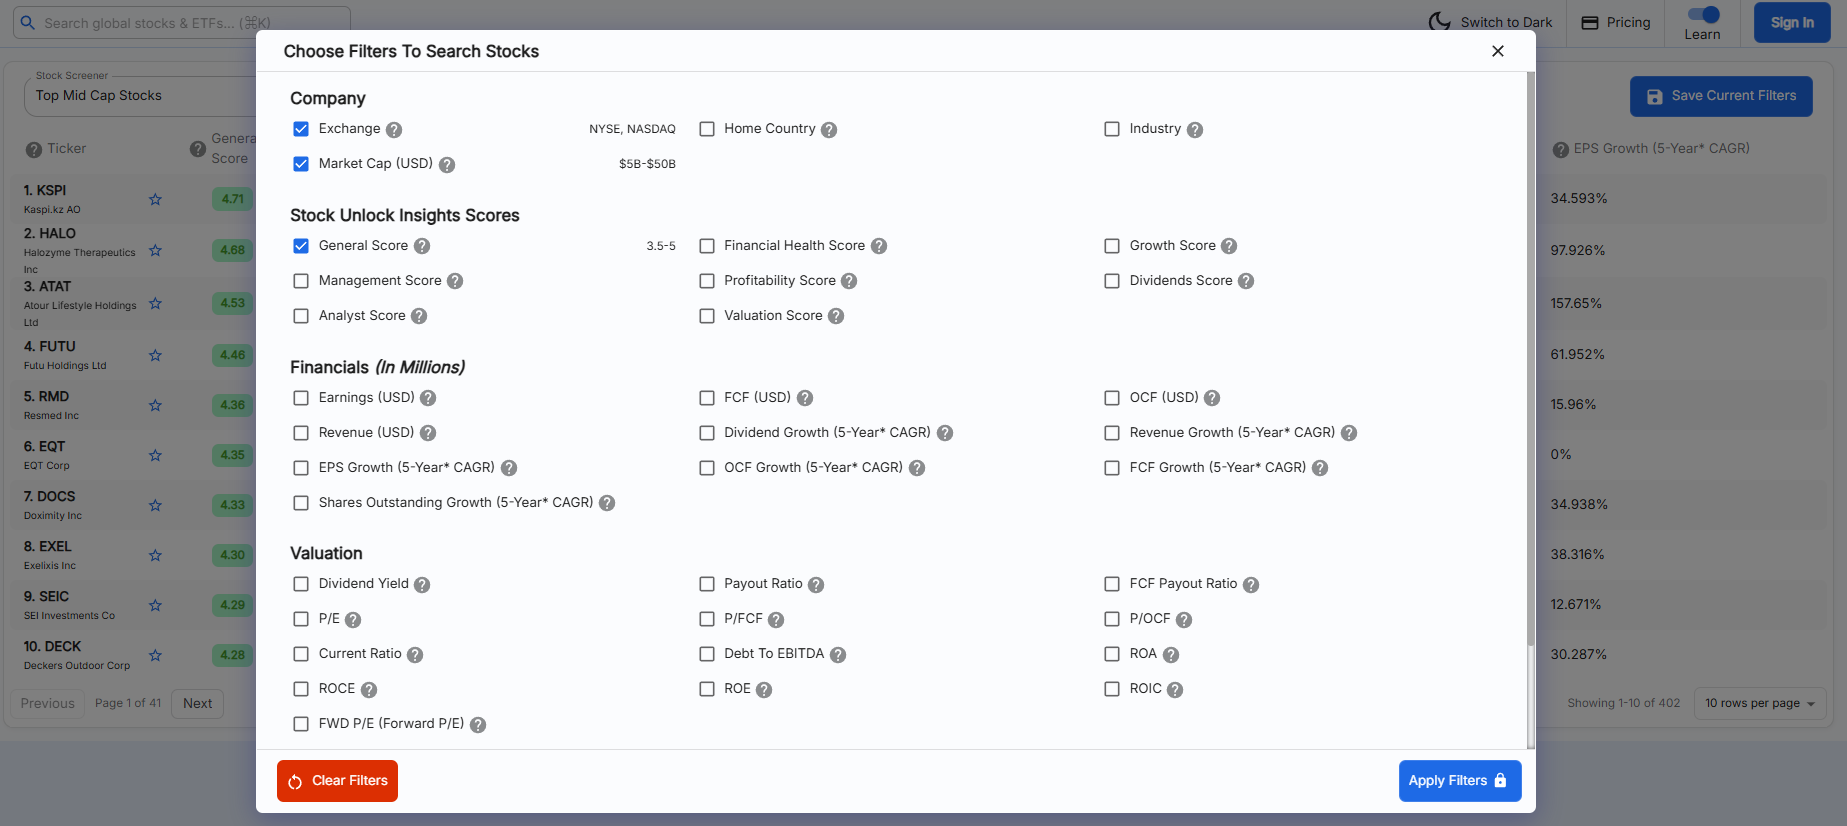Image resolution: width=1847 pixels, height=826 pixels.
Task: Check the ROA filter checkbox
Action: (1112, 654)
